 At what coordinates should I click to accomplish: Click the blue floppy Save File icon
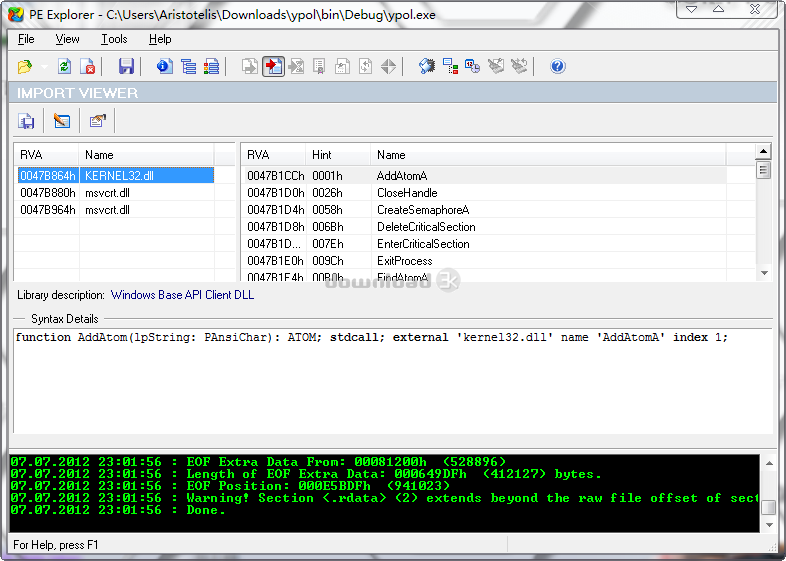126,66
